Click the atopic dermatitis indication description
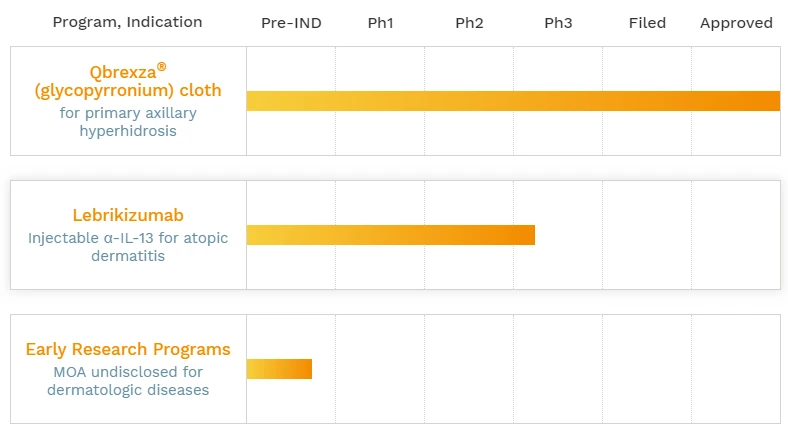The image size is (788, 435). click(128, 246)
